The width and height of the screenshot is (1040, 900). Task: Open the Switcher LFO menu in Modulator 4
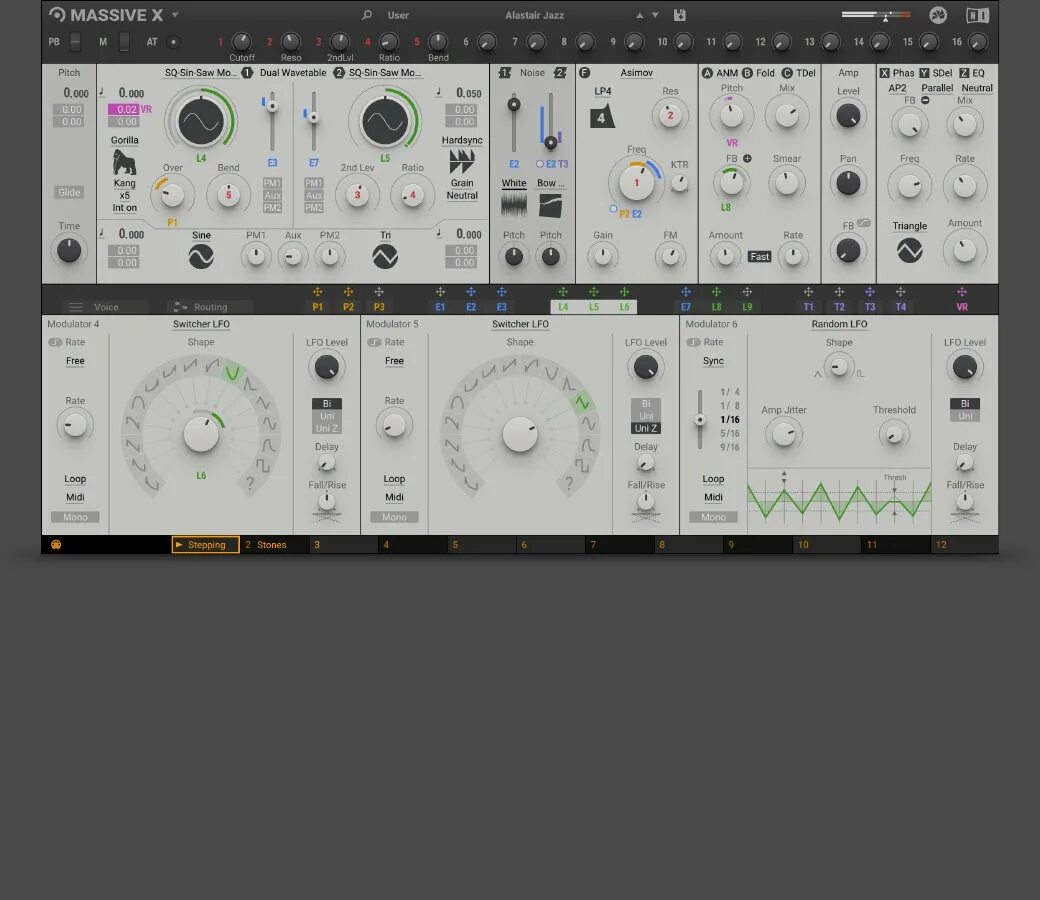click(x=201, y=324)
